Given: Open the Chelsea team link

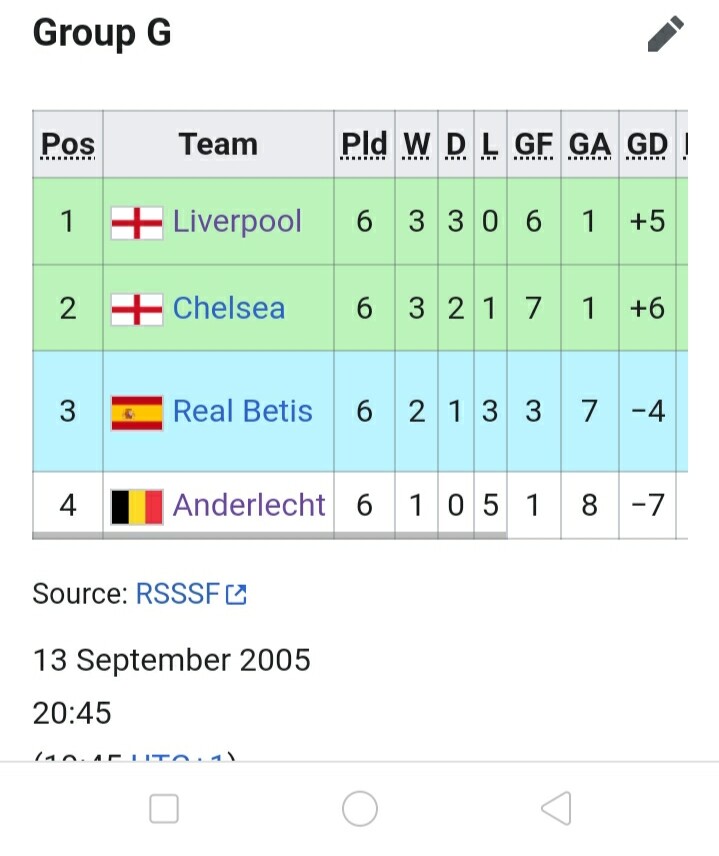Looking at the screenshot, I should [229, 308].
